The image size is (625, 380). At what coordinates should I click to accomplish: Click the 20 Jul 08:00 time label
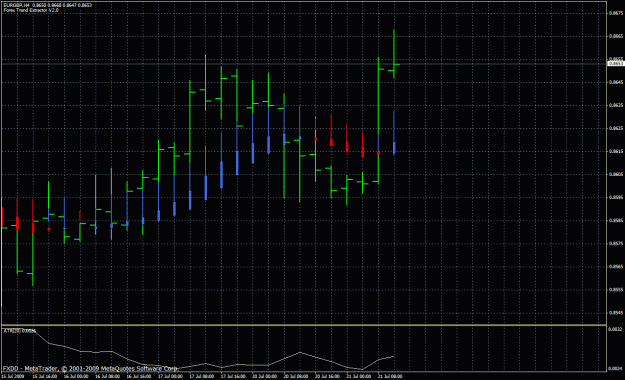pyautogui.click(x=296, y=376)
